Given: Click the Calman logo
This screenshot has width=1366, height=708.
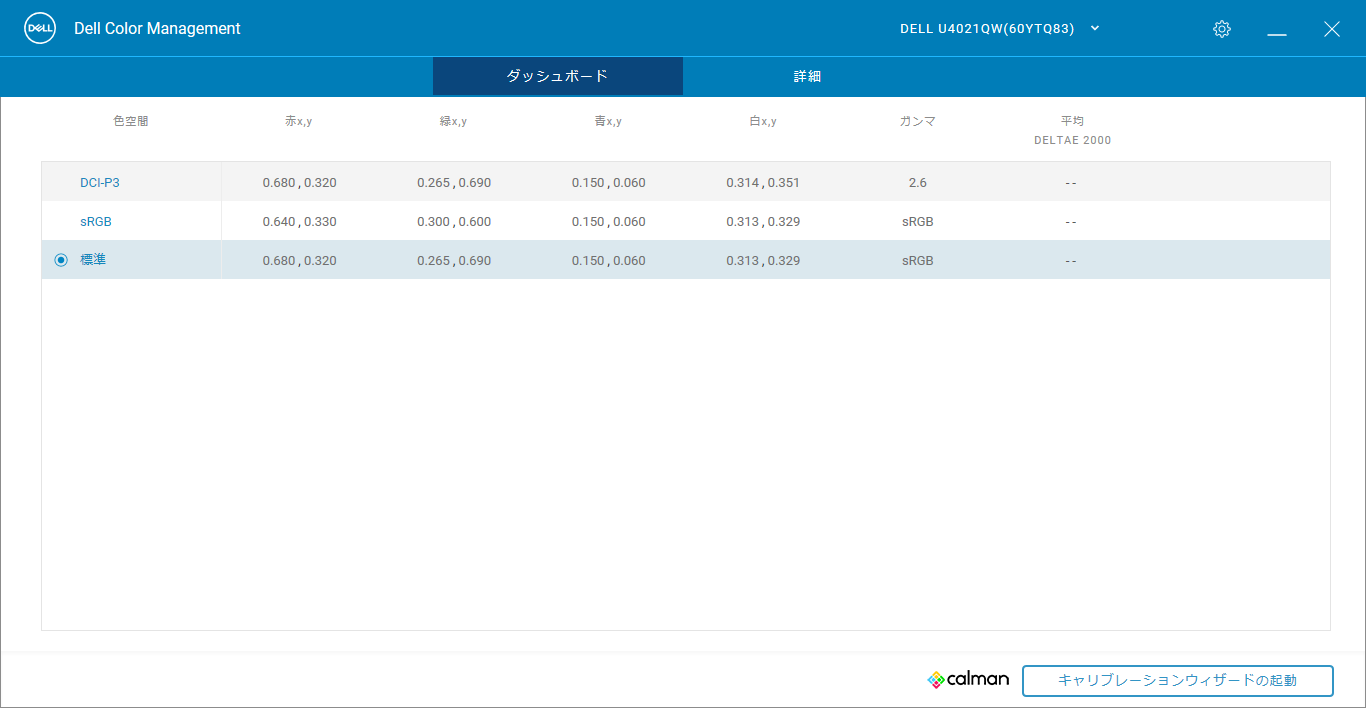Looking at the screenshot, I should (x=968, y=680).
